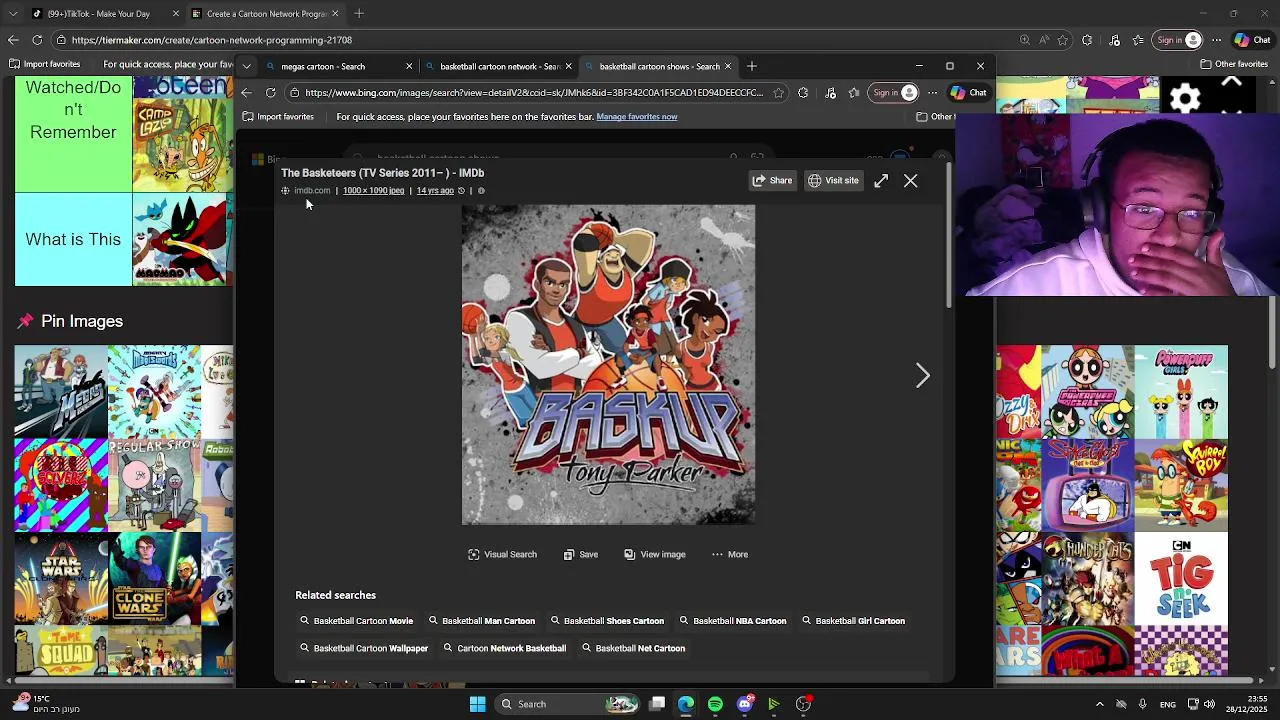
Task: Switch to the TikTok - Make Your Day tab
Action: [105, 14]
